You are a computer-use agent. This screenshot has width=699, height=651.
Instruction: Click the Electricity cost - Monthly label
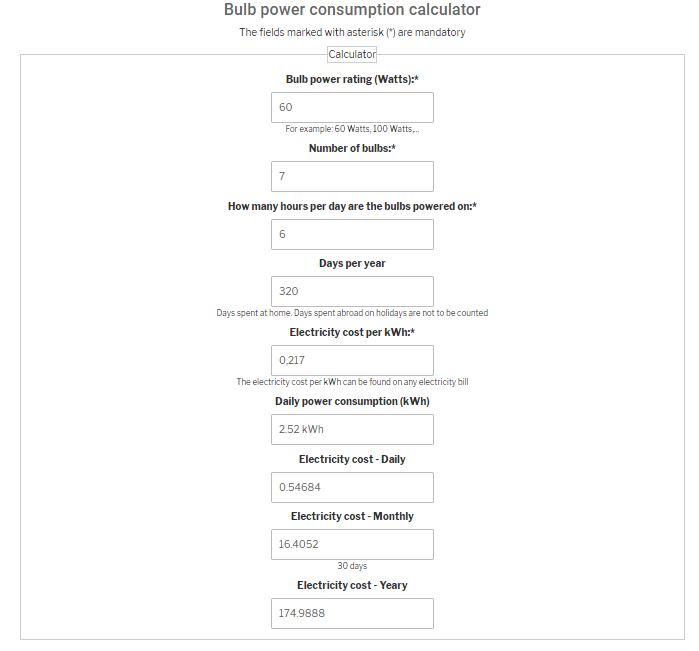point(352,516)
